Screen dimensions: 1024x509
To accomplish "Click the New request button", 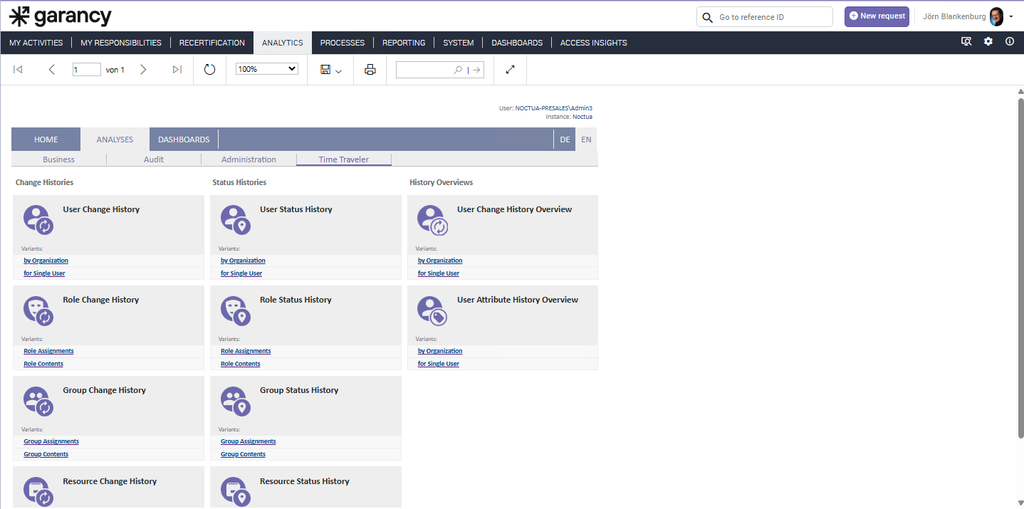I will pyautogui.click(x=877, y=16).
